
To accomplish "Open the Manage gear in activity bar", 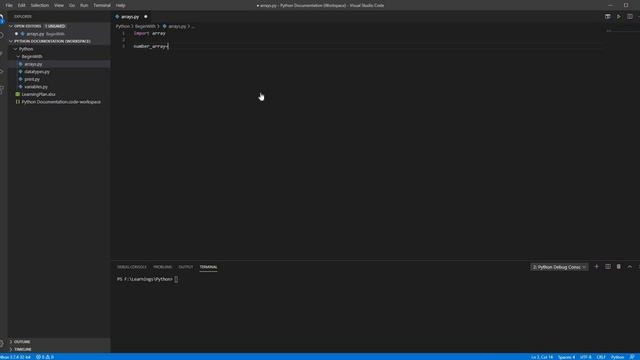I will (2, 344).
